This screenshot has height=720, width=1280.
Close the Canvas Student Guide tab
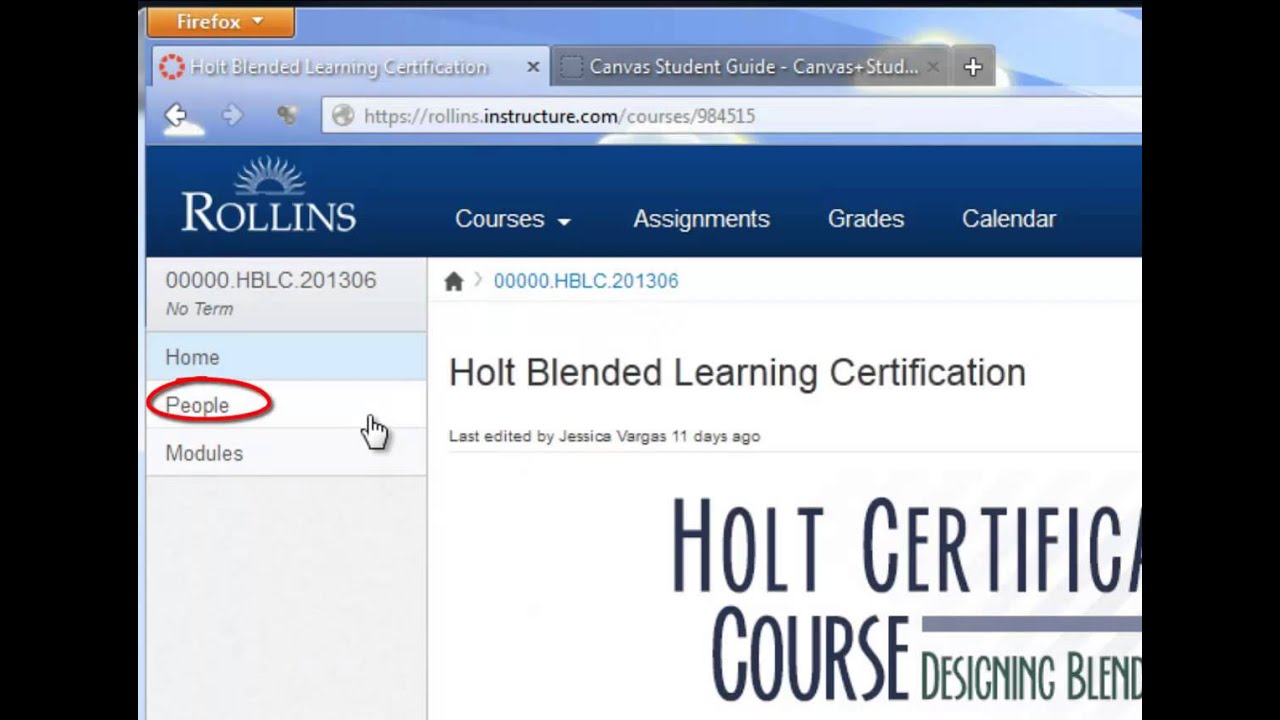tap(933, 67)
